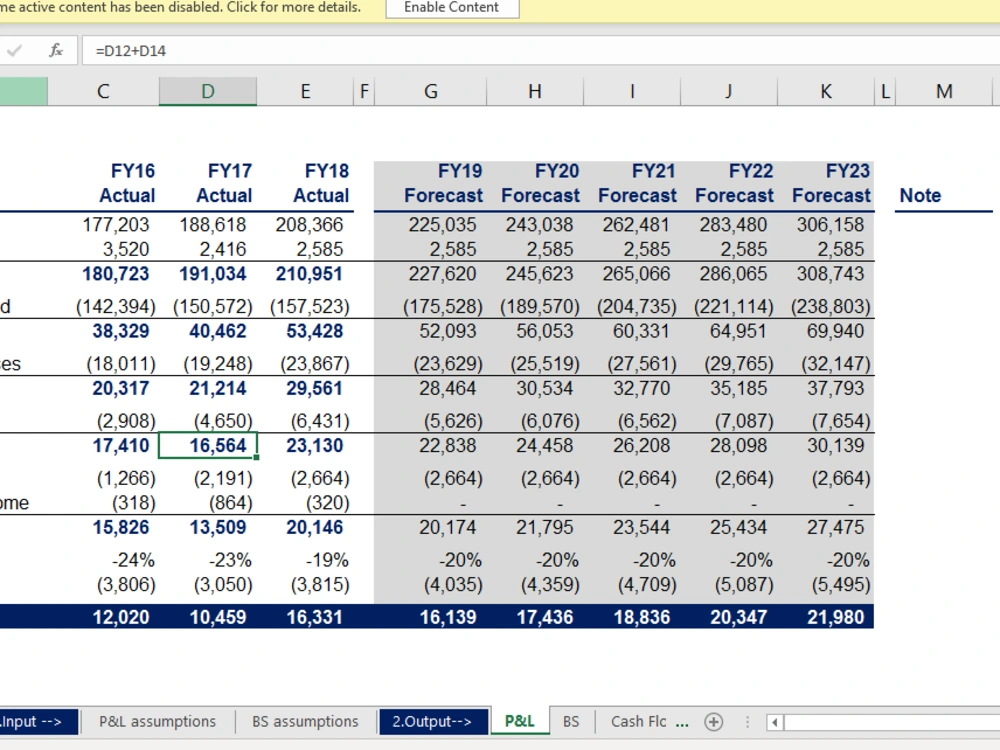Open the Input --> sheet tab
The width and height of the screenshot is (1000, 750).
39,721
